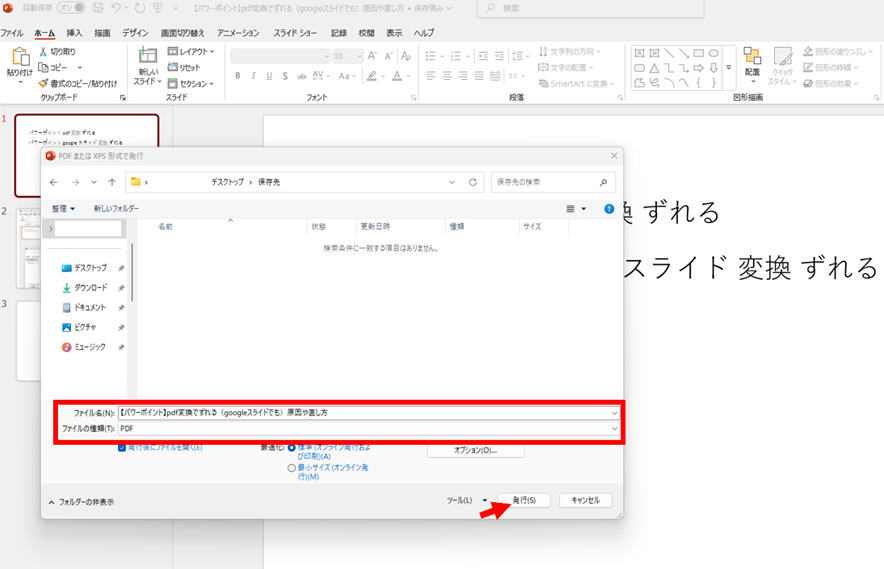Click the New Slide icon

coord(148,57)
